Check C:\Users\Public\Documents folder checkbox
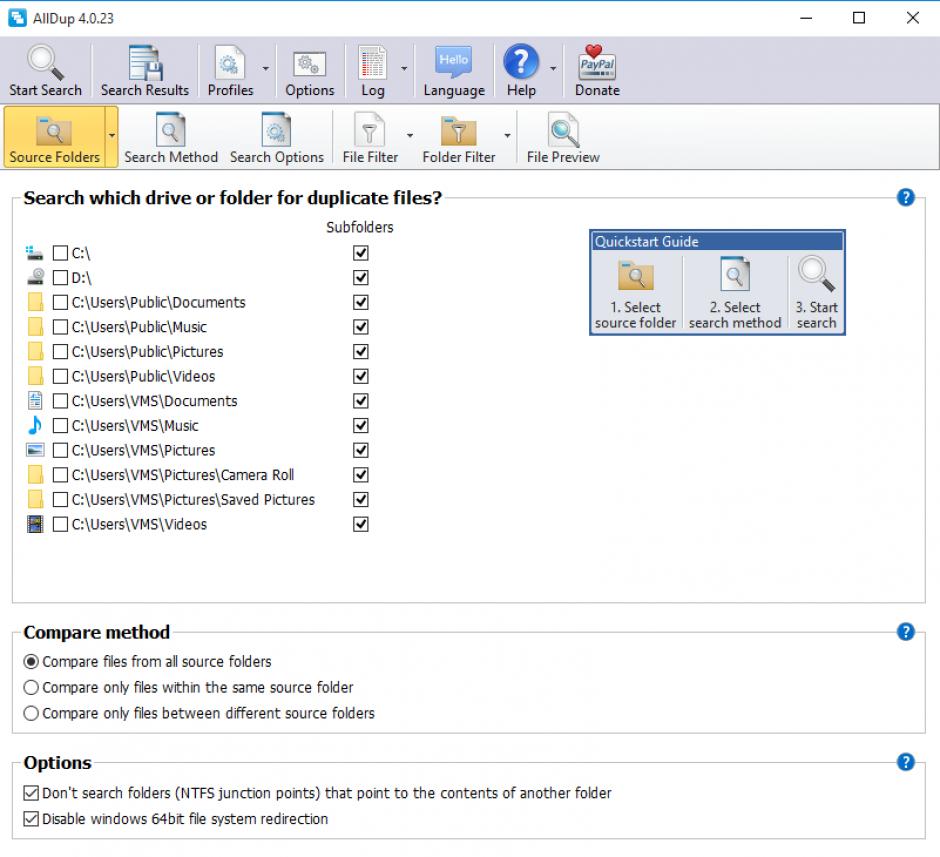Screen dimensions: 940x857 [x=60, y=302]
